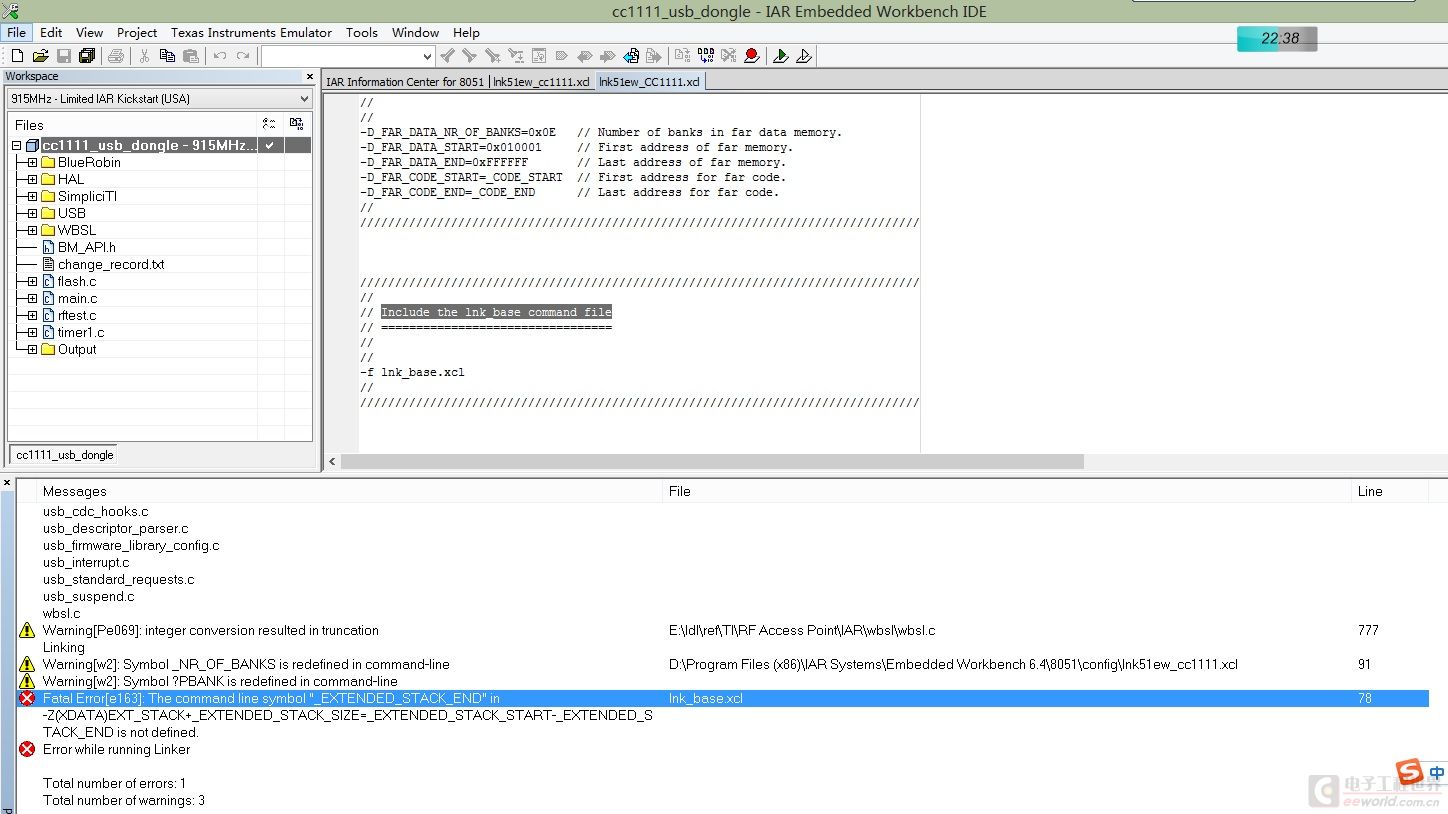Click the Compile toolbar icon
Viewport: 1448px width, 814px height.
(x=682, y=56)
